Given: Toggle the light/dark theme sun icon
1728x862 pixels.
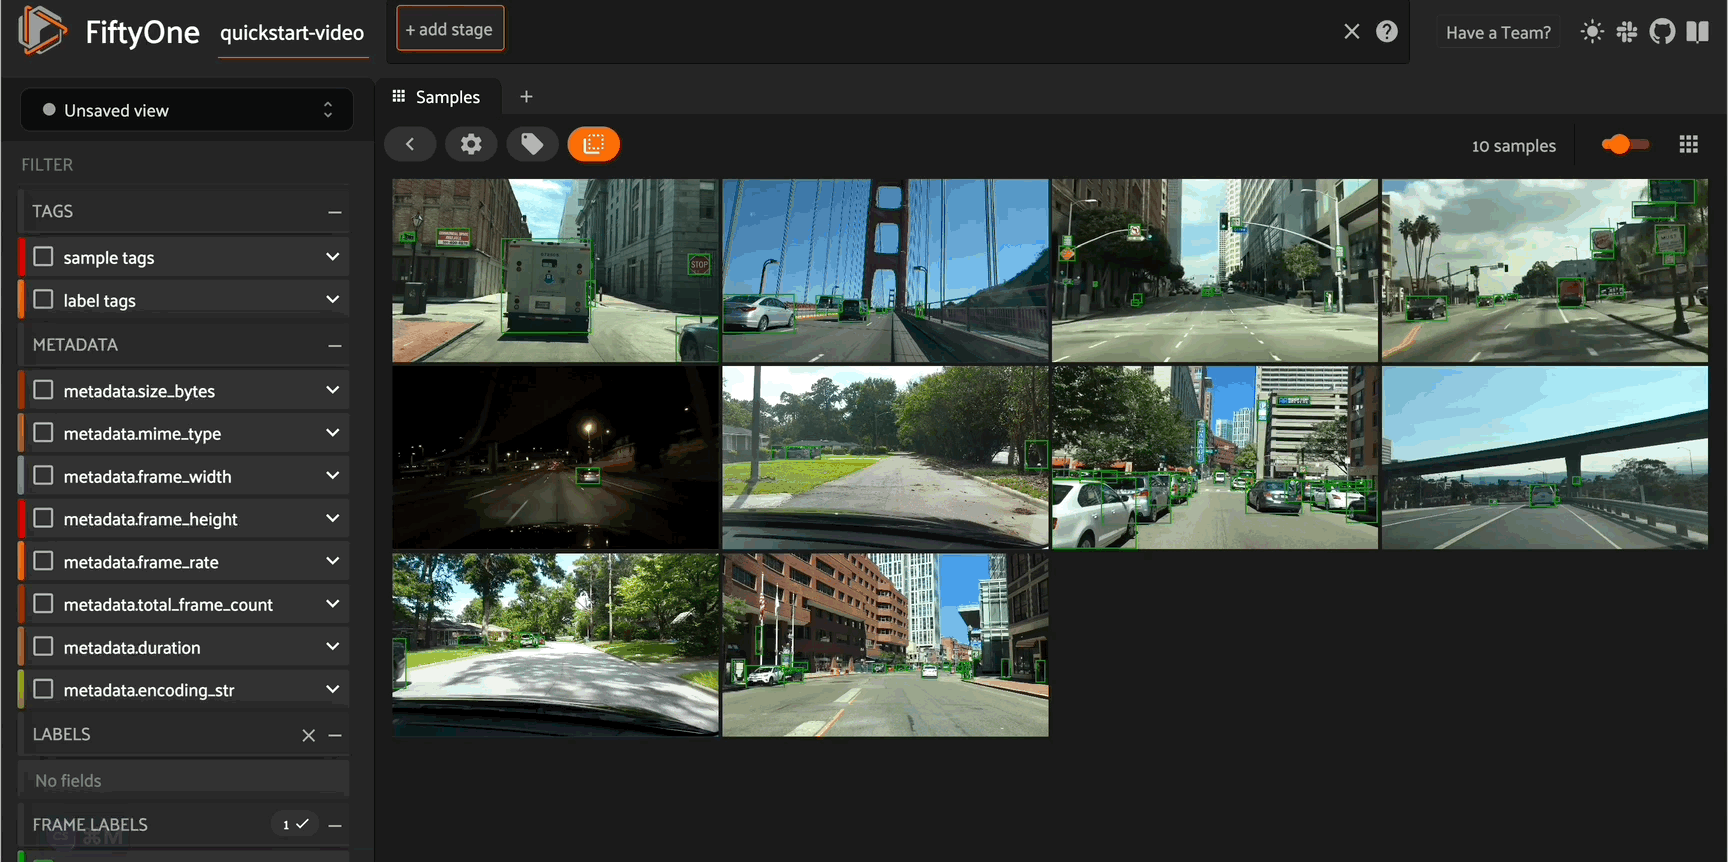Looking at the screenshot, I should coord(1592,32).
